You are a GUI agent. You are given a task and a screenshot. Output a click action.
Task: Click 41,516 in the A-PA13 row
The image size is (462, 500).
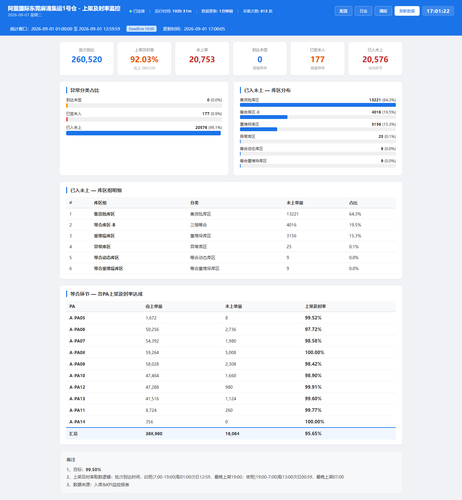pyautogui.click(x=152, y=399)
